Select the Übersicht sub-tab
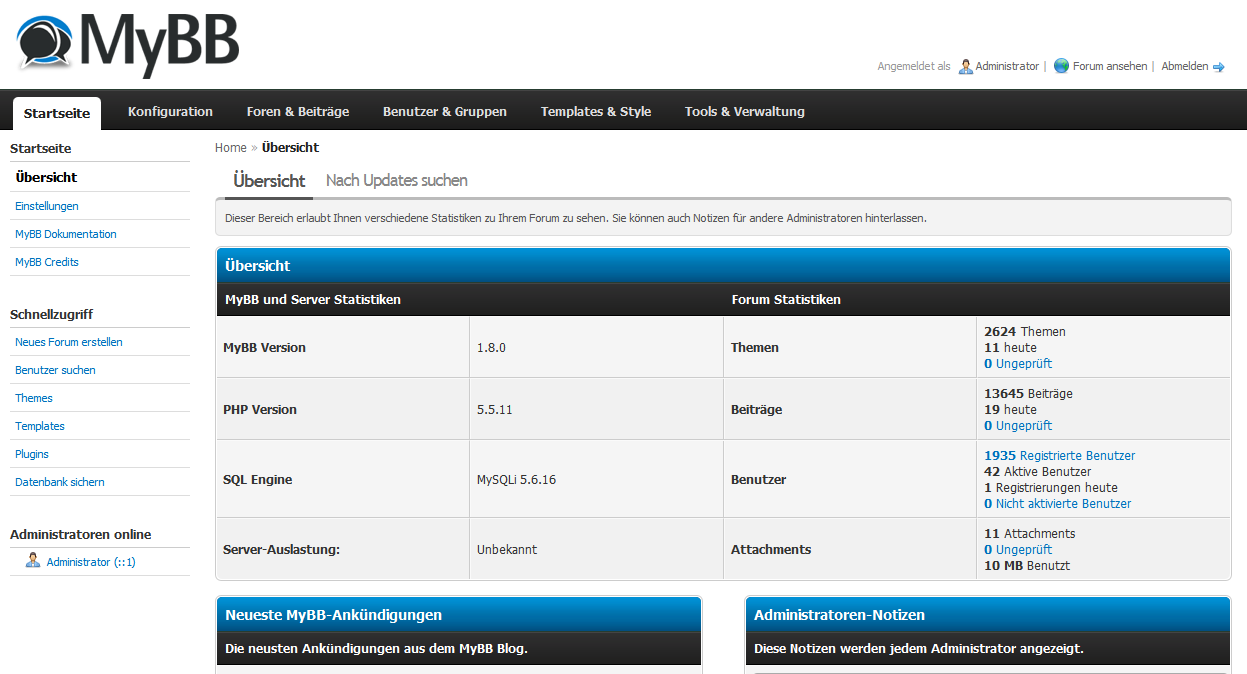Screen dimensions: 1247x674 [x=269, y=181]
